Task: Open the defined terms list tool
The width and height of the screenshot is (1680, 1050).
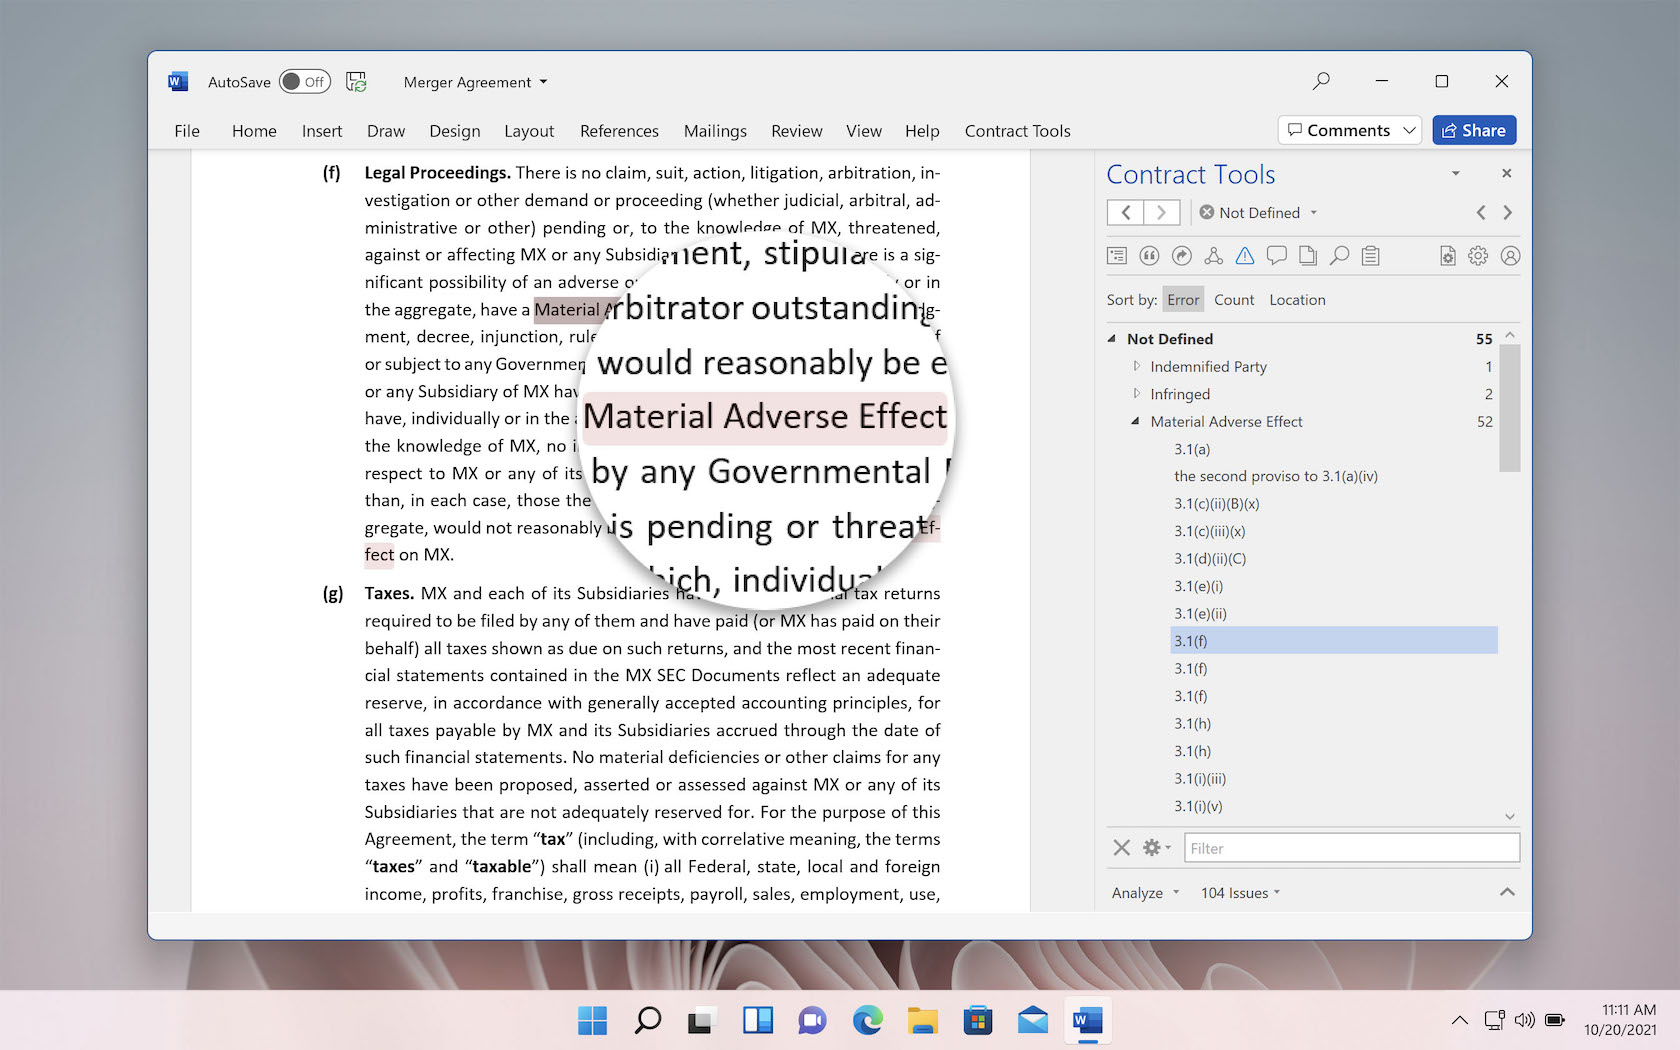Action: (1117, 256)
